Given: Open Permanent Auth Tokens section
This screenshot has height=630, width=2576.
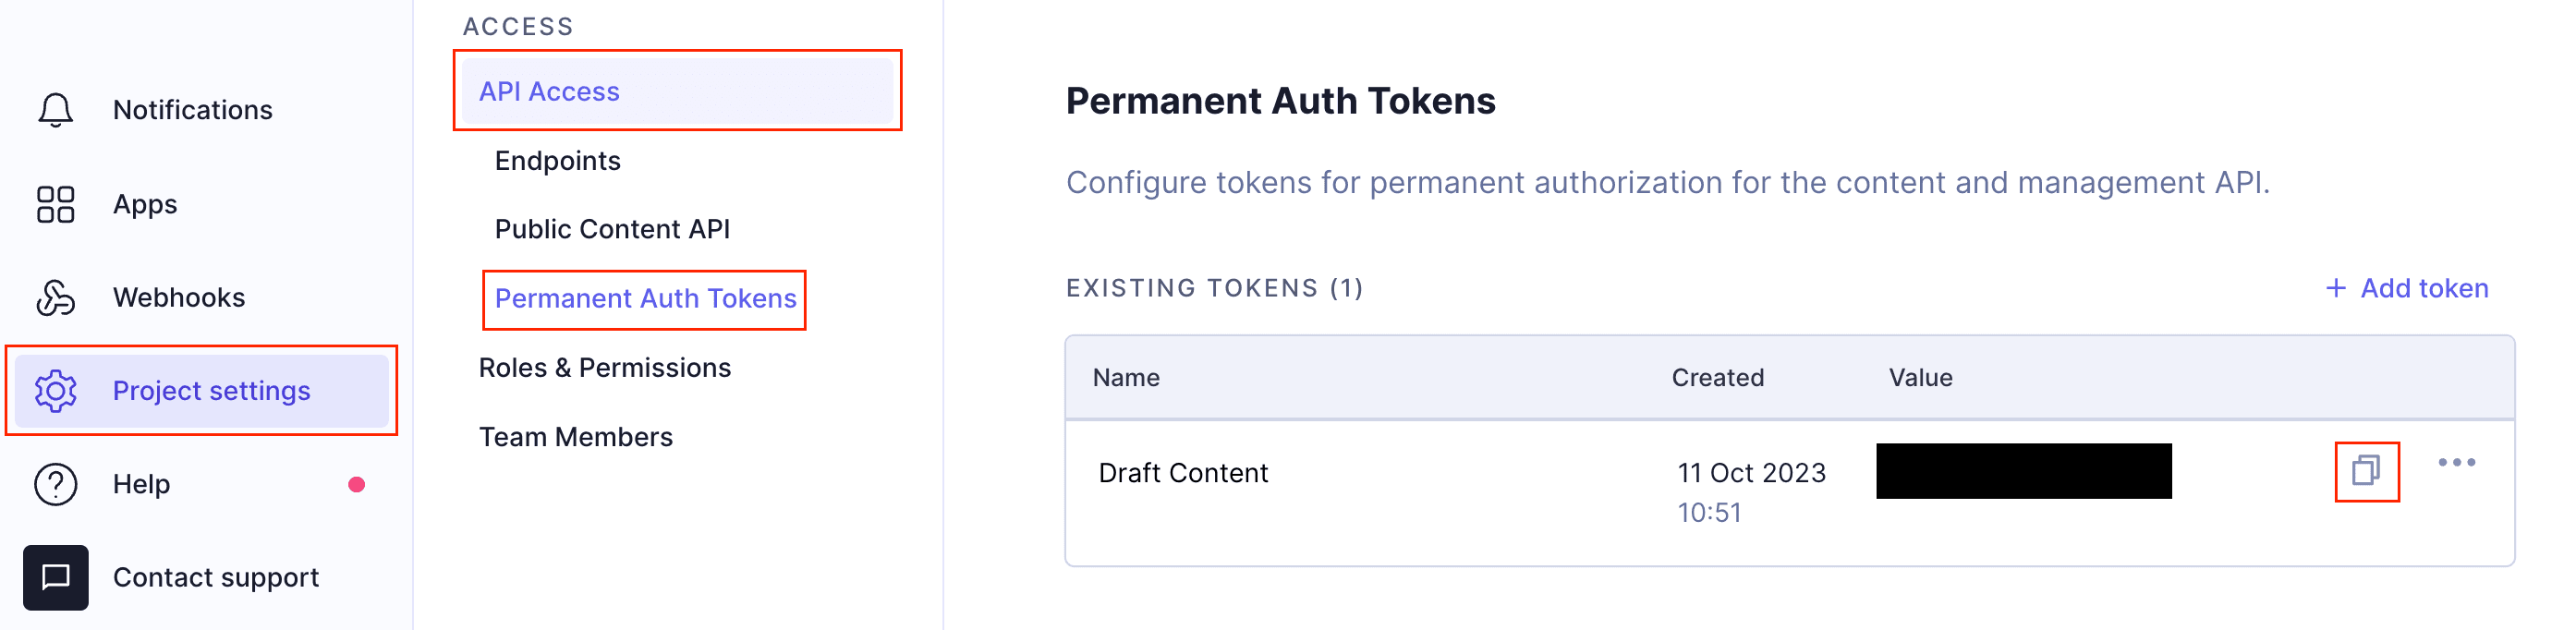Looking at the screenshot, I should pos(645,298).
